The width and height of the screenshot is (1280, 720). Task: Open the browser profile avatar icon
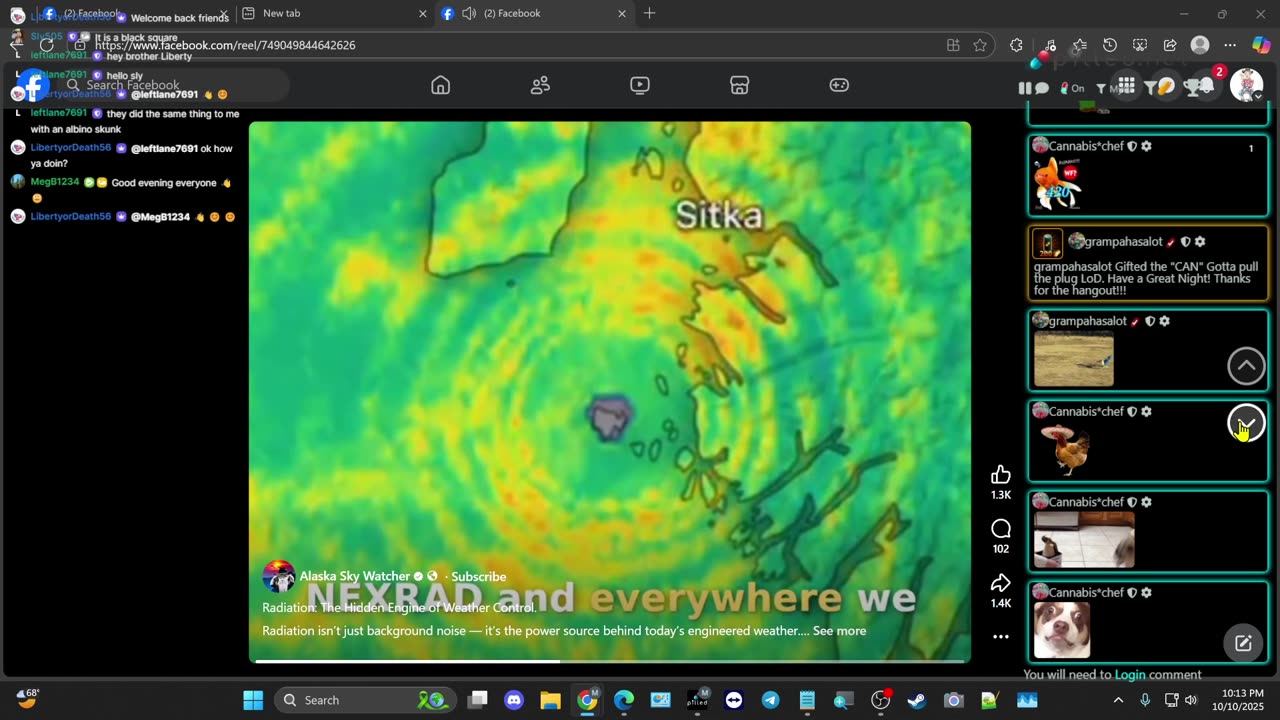1200,45
